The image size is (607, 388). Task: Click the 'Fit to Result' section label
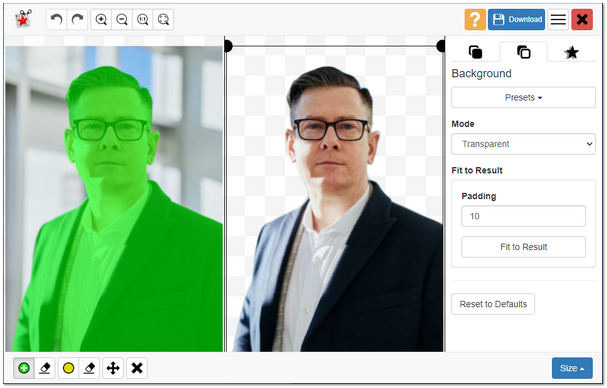tap(477, 170)
